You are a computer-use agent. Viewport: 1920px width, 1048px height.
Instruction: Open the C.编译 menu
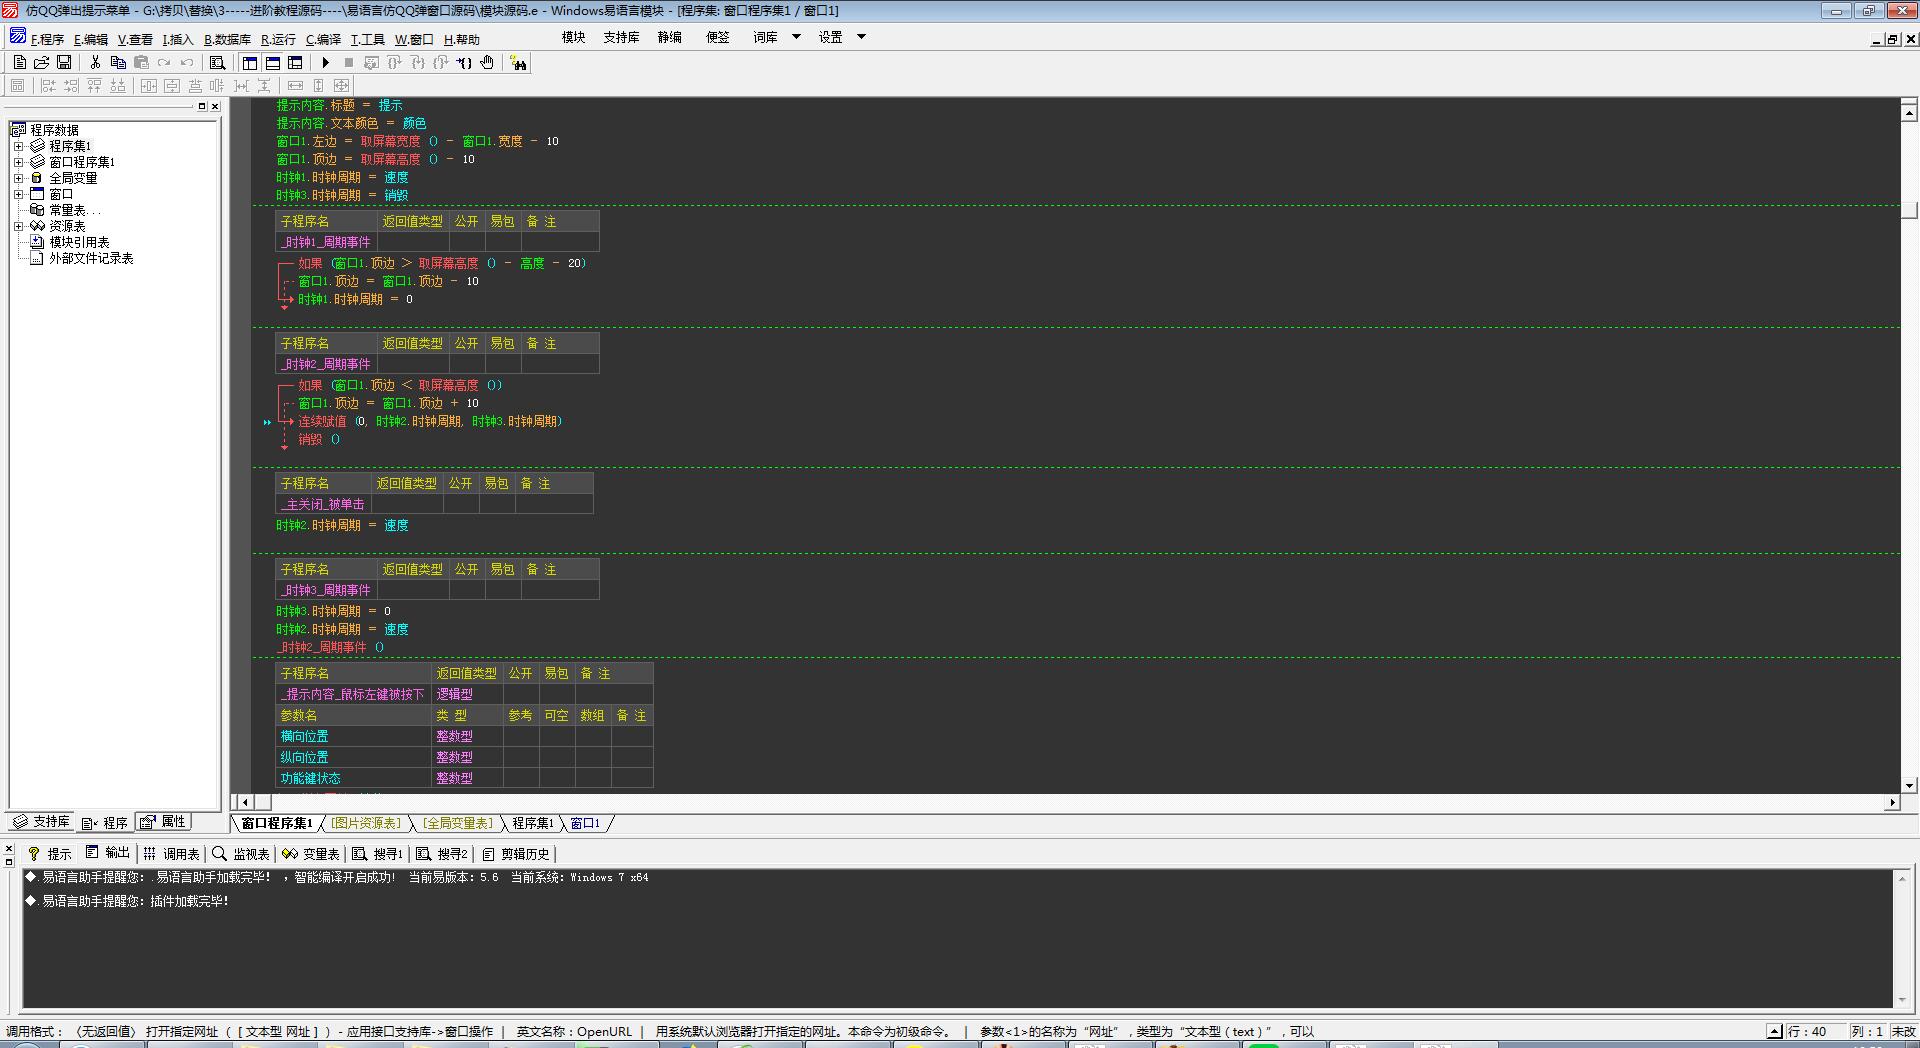click(323, 40)
